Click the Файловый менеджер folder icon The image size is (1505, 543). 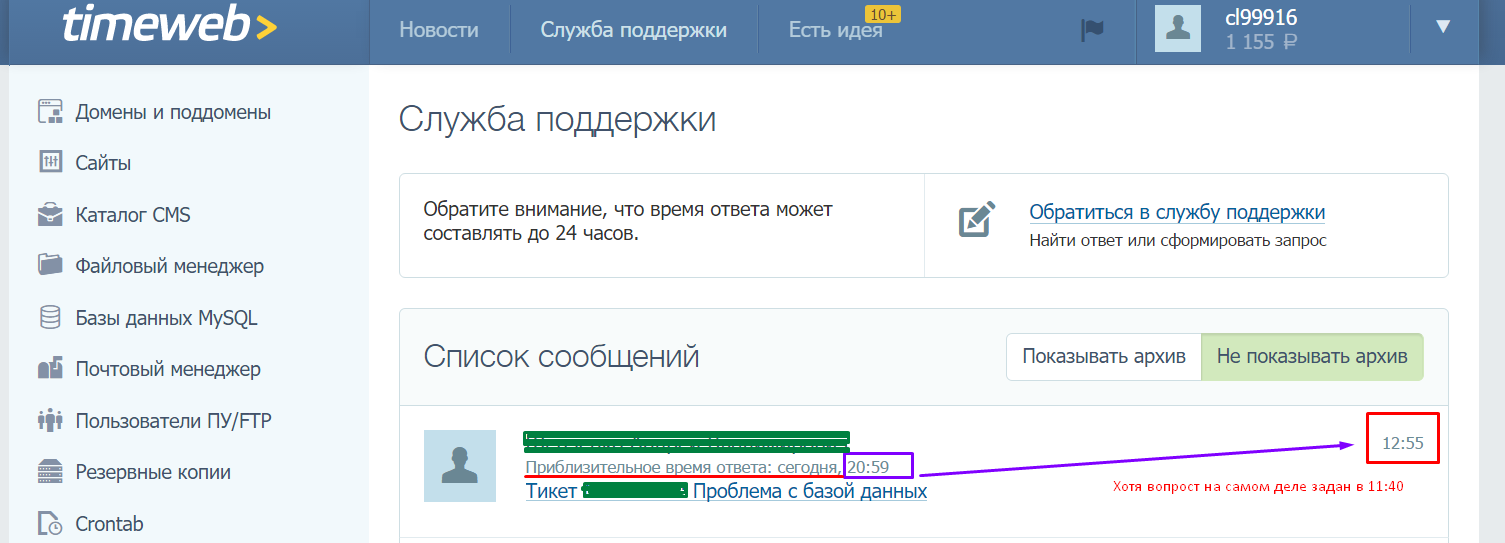click(50, 266)
